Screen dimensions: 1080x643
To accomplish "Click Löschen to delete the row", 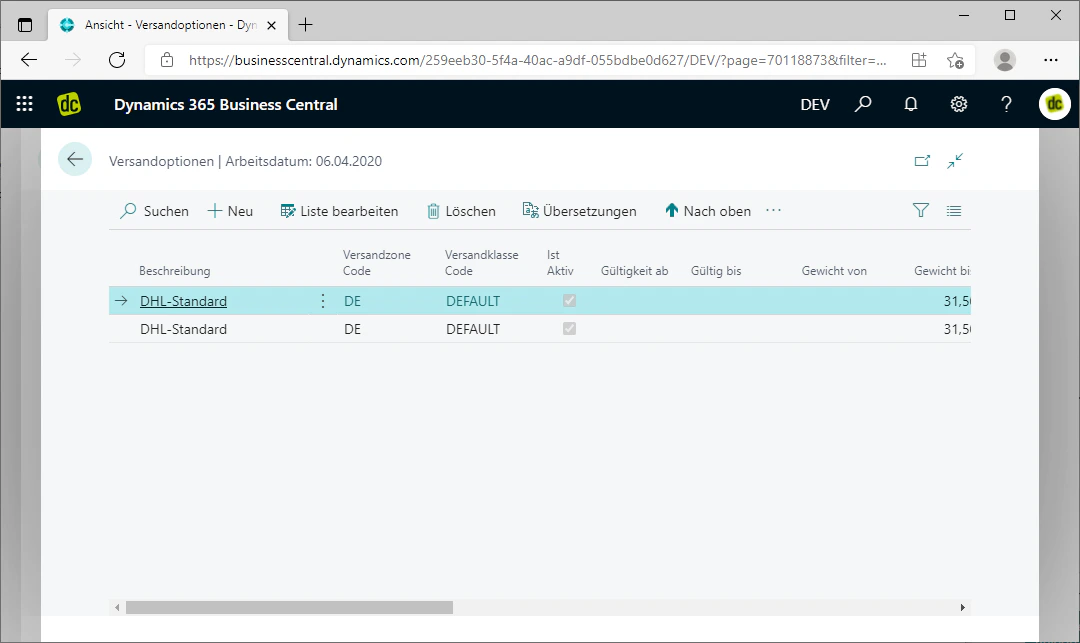I will (x=461, y=211).
